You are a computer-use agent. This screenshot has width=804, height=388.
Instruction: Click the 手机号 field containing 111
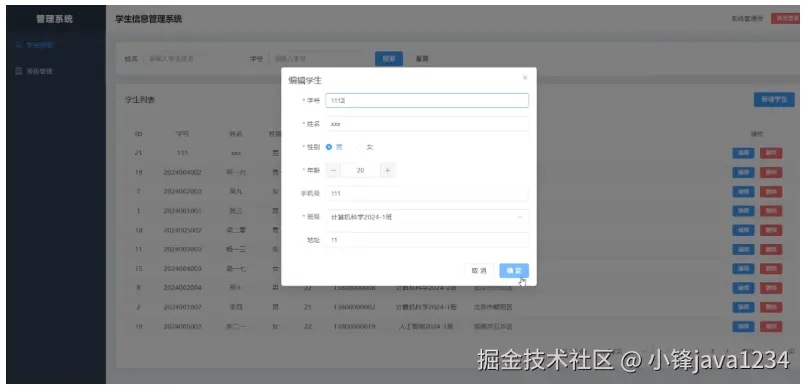(x=427, y=193)
